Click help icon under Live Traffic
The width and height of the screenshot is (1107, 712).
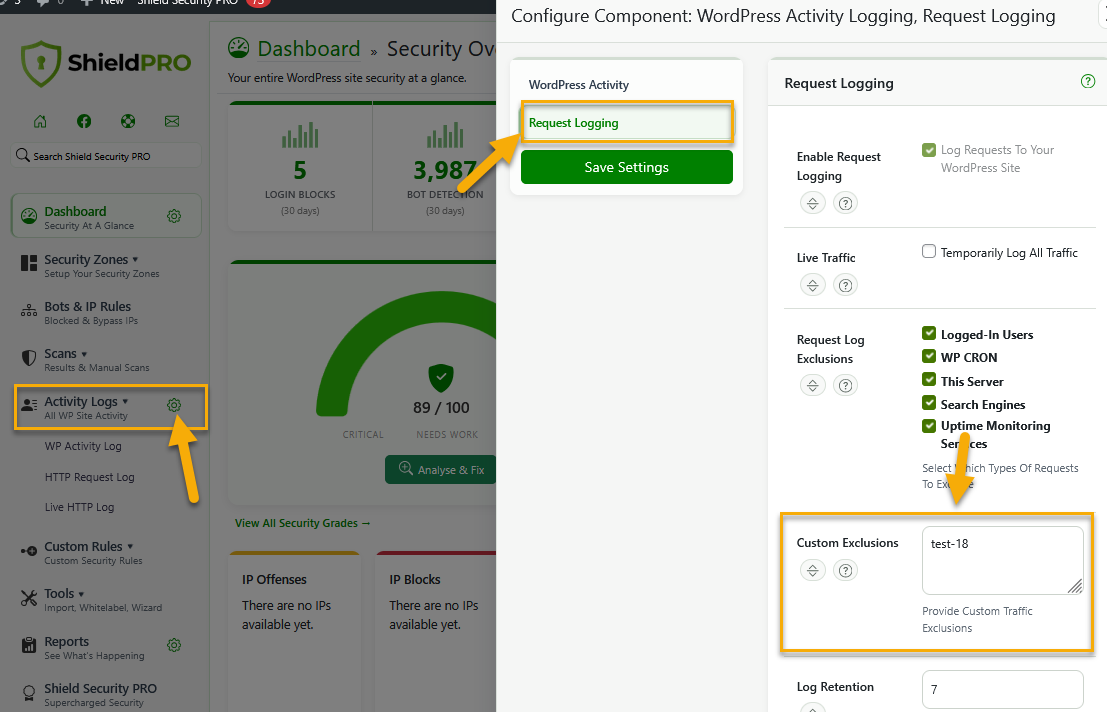[x=845, y=285]
